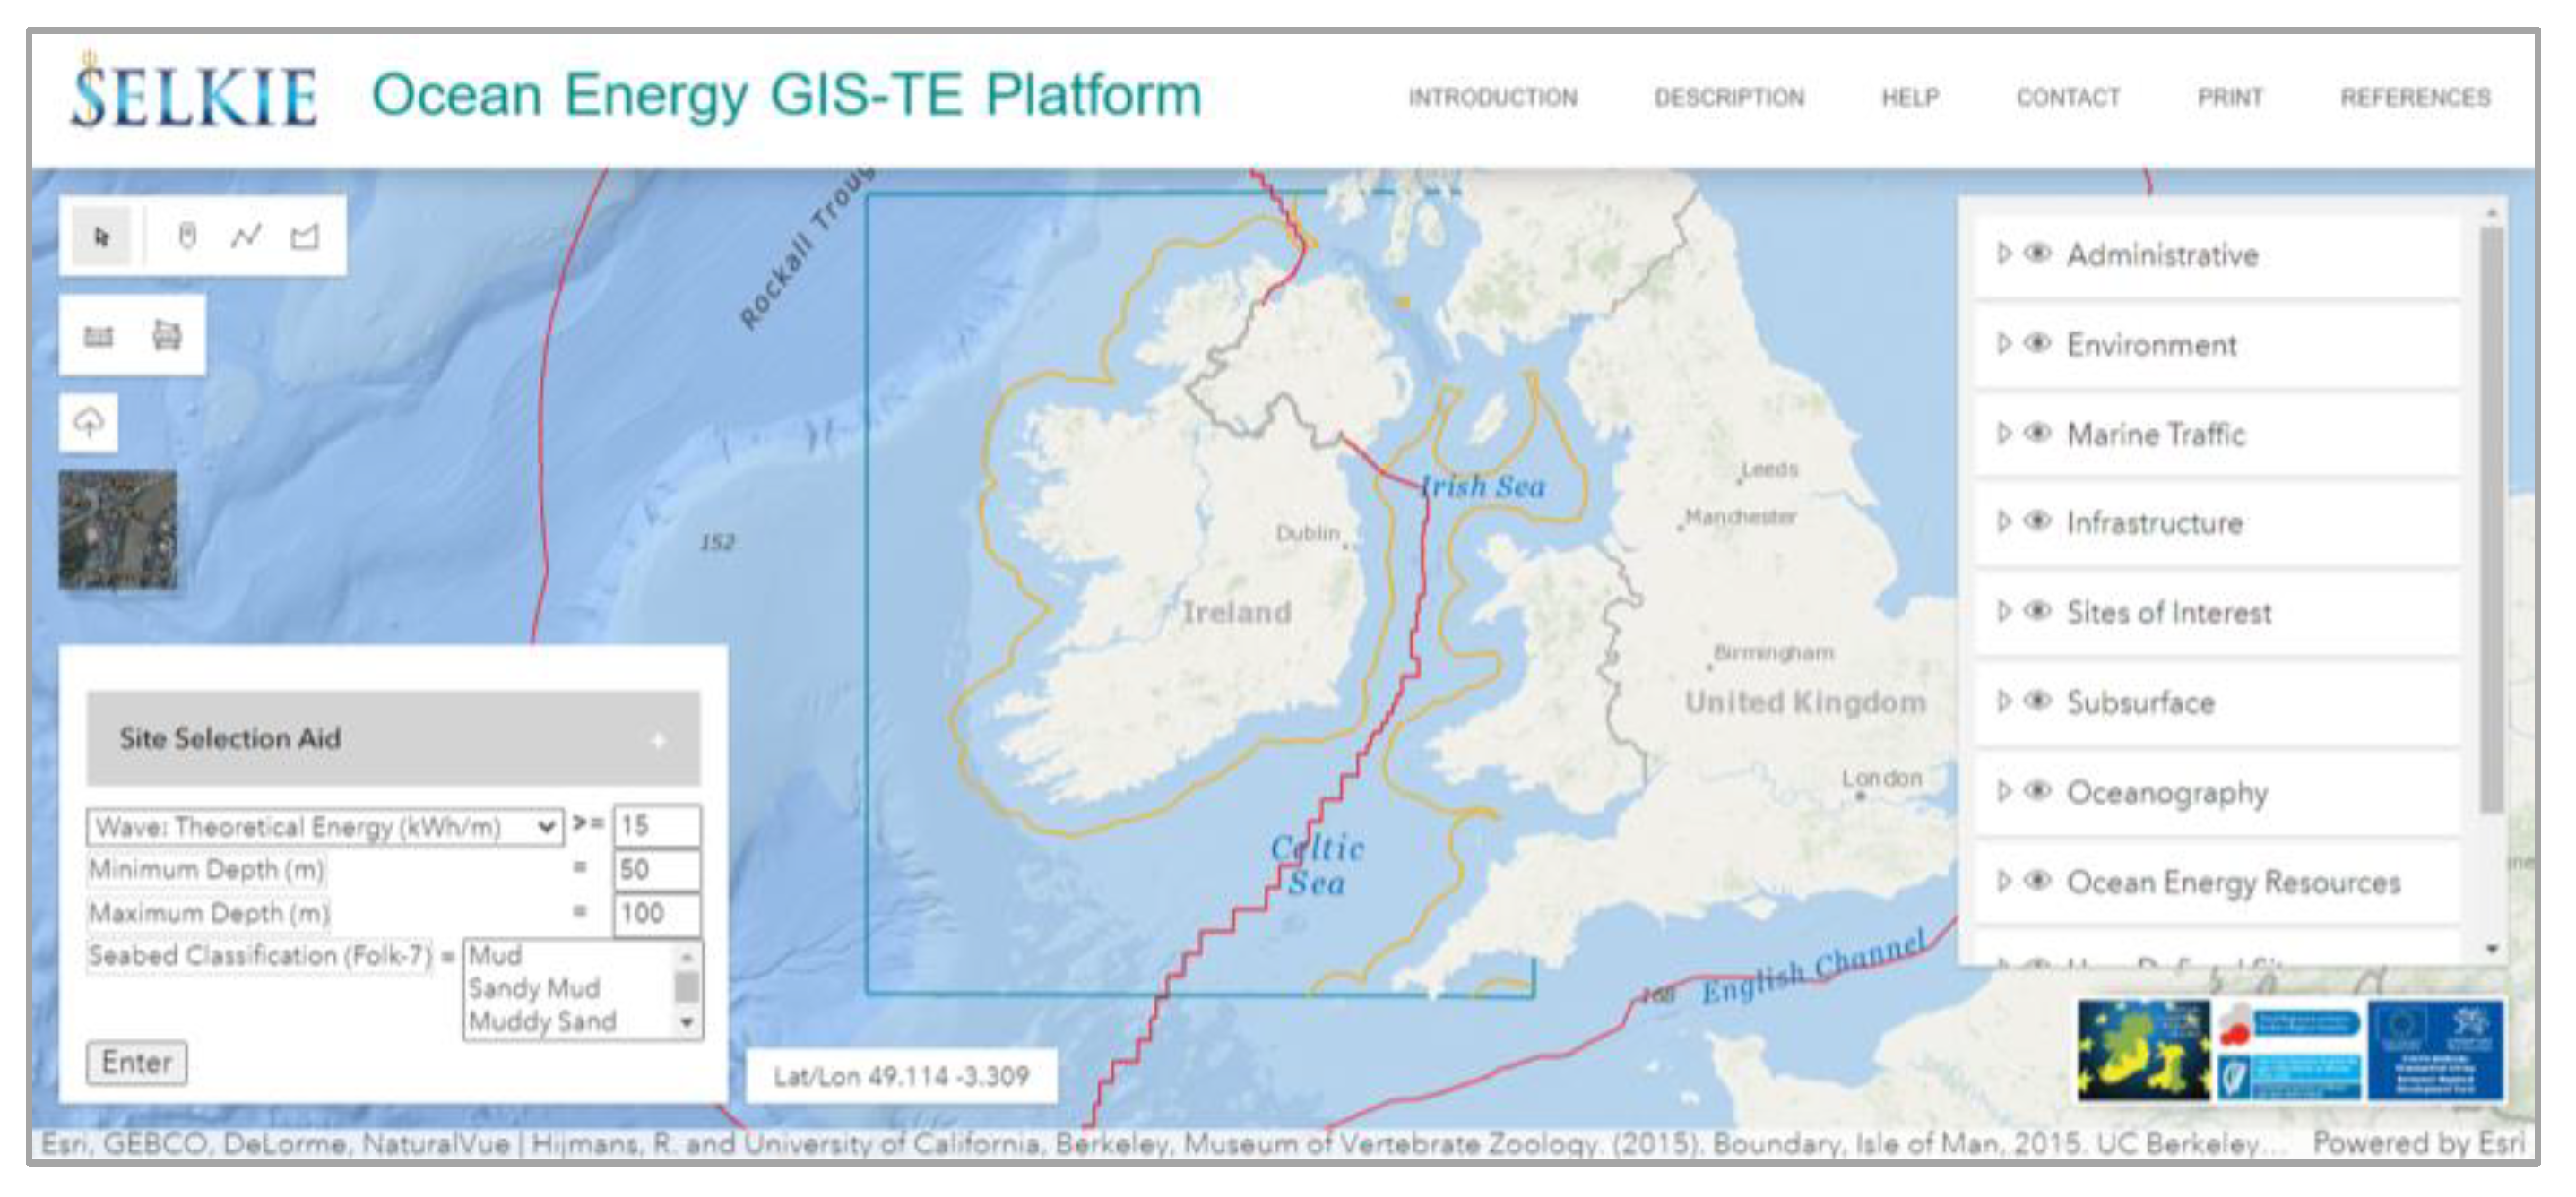Image resolution: width=2576 pixels, height=1197 pixels.
Task: Select the polyline drawing tool
Action: pos(246,237)
